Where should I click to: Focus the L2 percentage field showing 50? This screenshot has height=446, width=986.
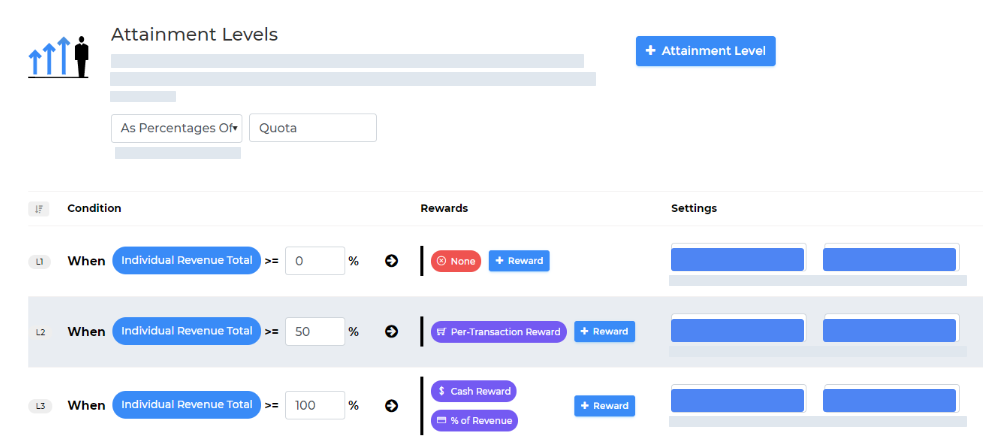tap(314, 332)
